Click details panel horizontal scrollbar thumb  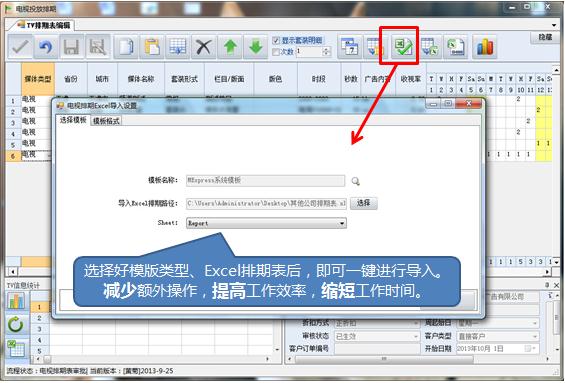point(384,359)
